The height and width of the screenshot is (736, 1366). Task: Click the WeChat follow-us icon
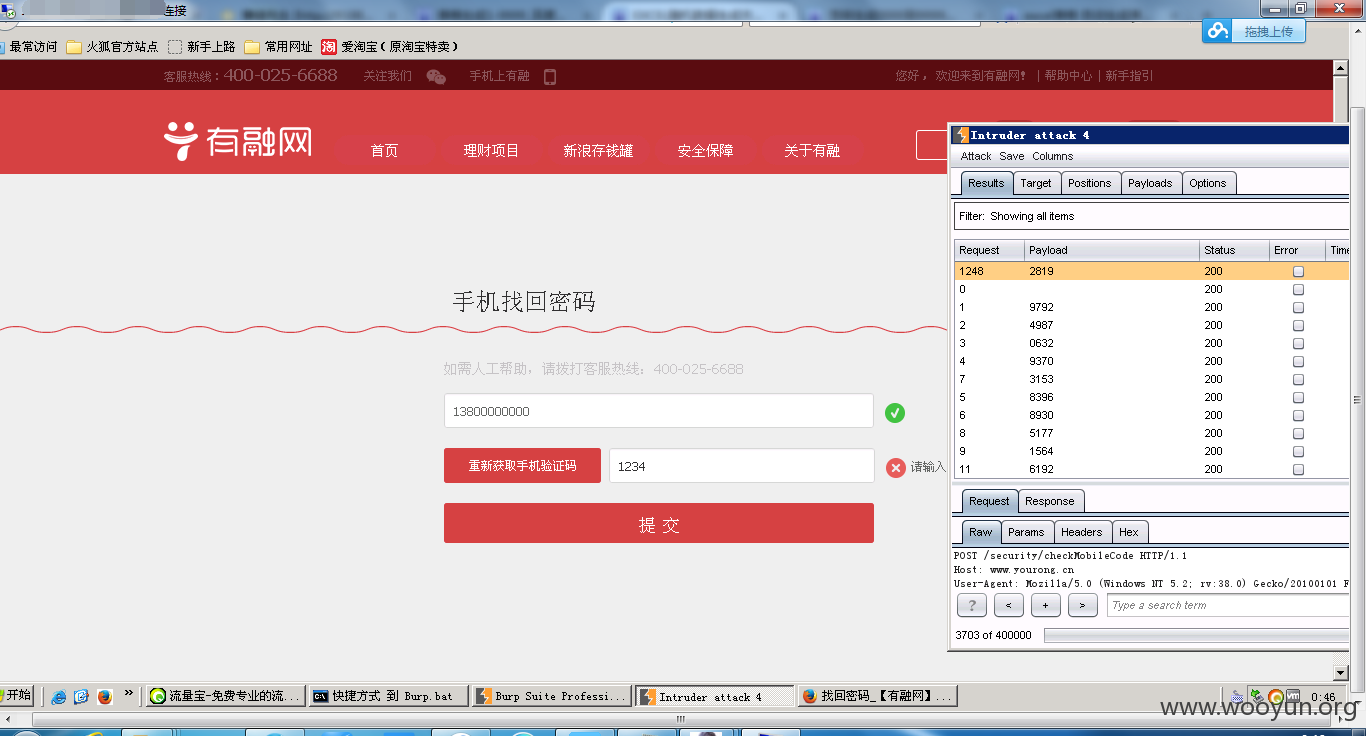436,76
